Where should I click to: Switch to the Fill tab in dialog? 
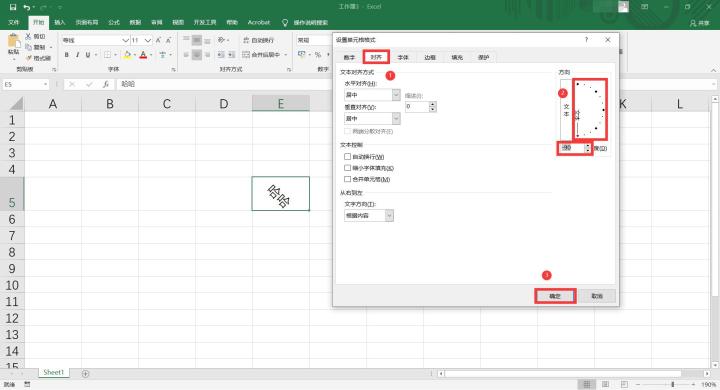[x=457, y=57]
